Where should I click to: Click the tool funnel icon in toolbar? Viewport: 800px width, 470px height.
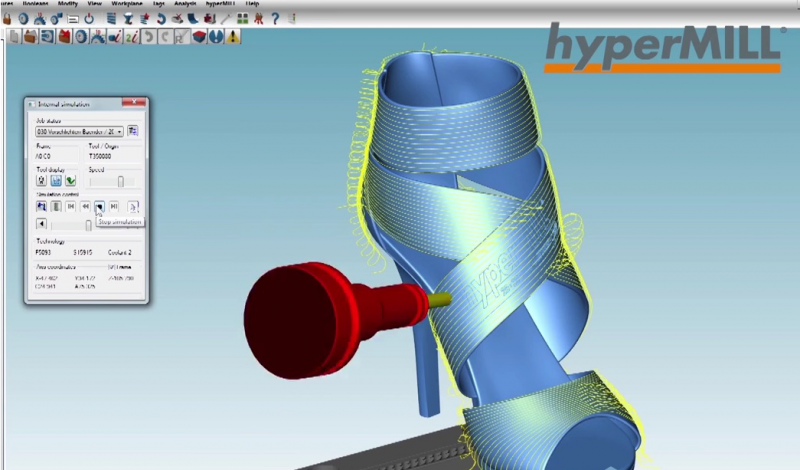point(128,19)
